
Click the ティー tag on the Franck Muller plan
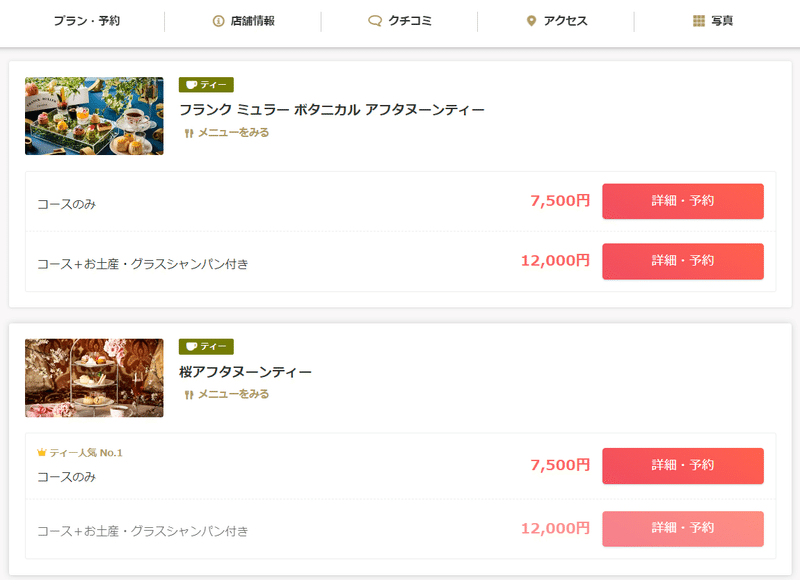click(206, 85)
